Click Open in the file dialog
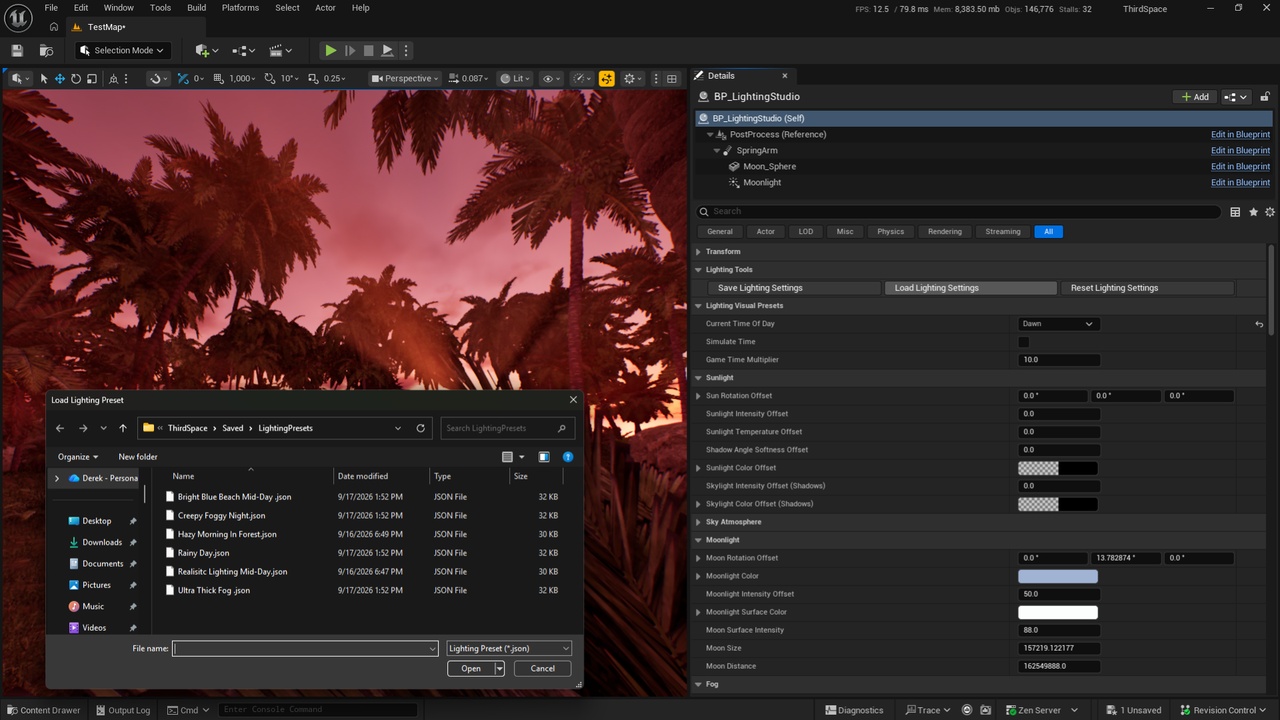 [471, 668]
